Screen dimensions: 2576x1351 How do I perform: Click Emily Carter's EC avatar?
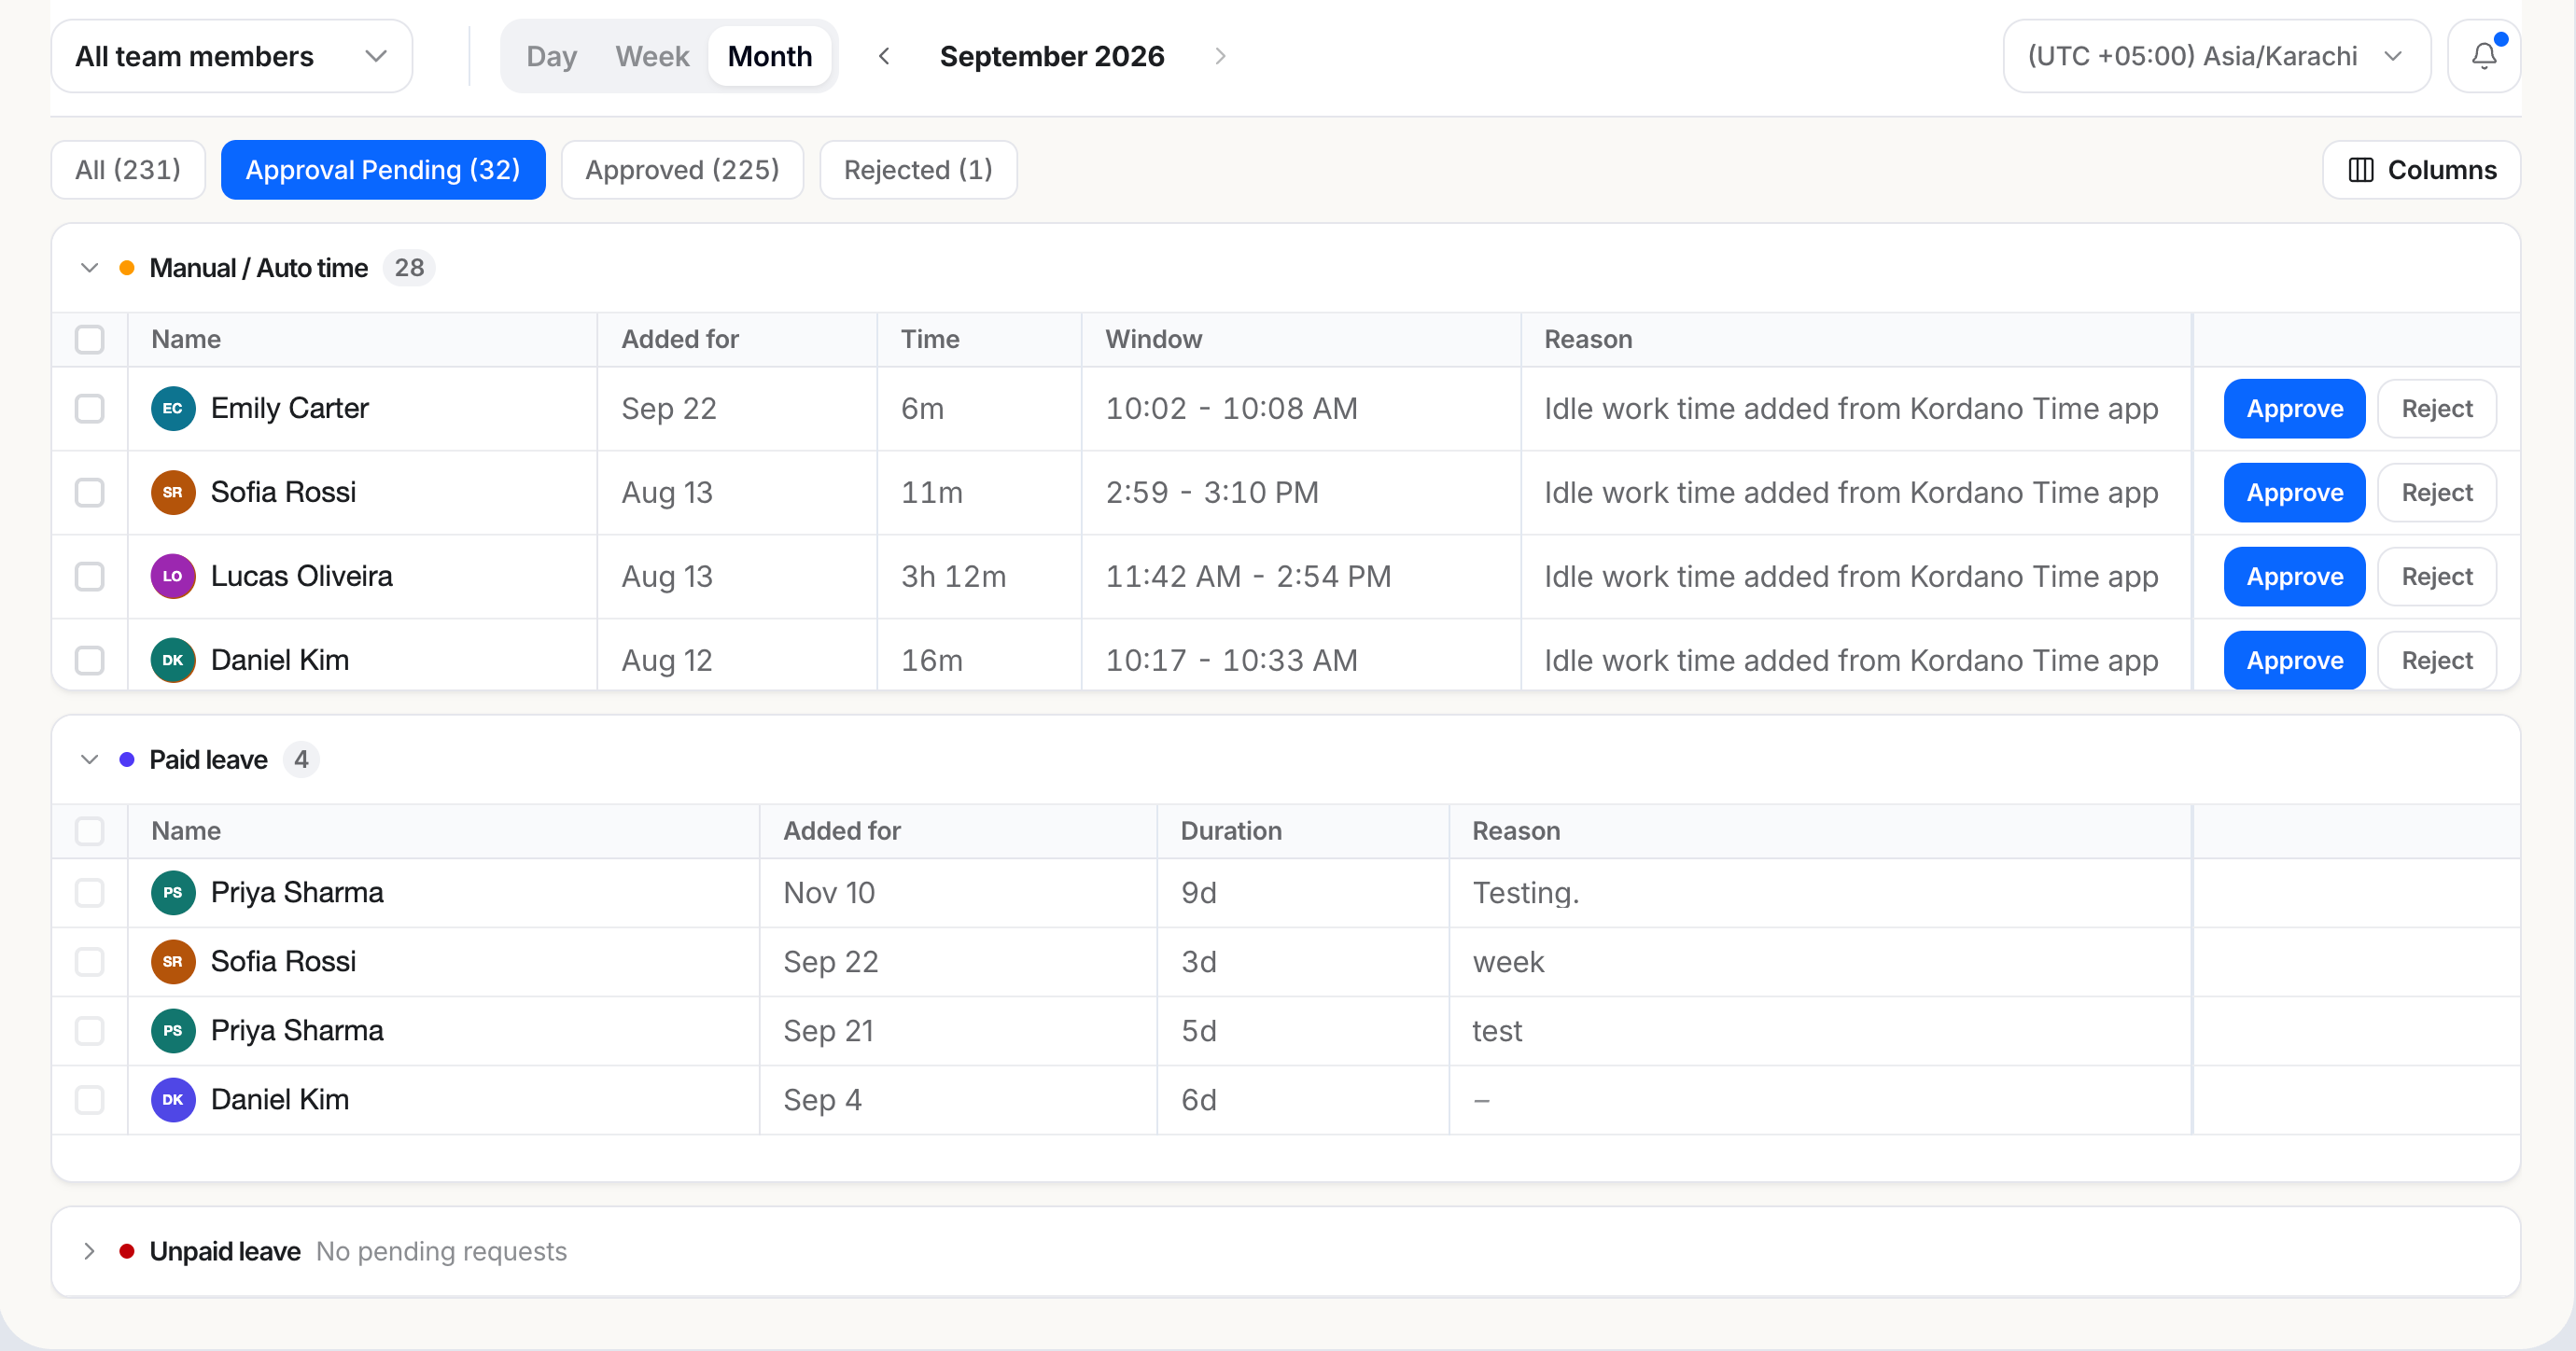(173, 408)
